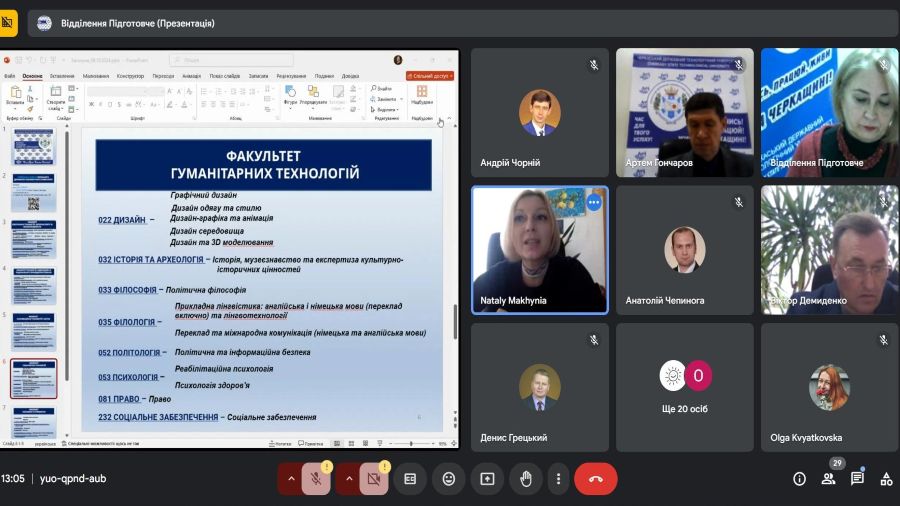The width and height of the screenshot is (900, 506).
Task: Toggle the bullets list icon
Action: 204,91
